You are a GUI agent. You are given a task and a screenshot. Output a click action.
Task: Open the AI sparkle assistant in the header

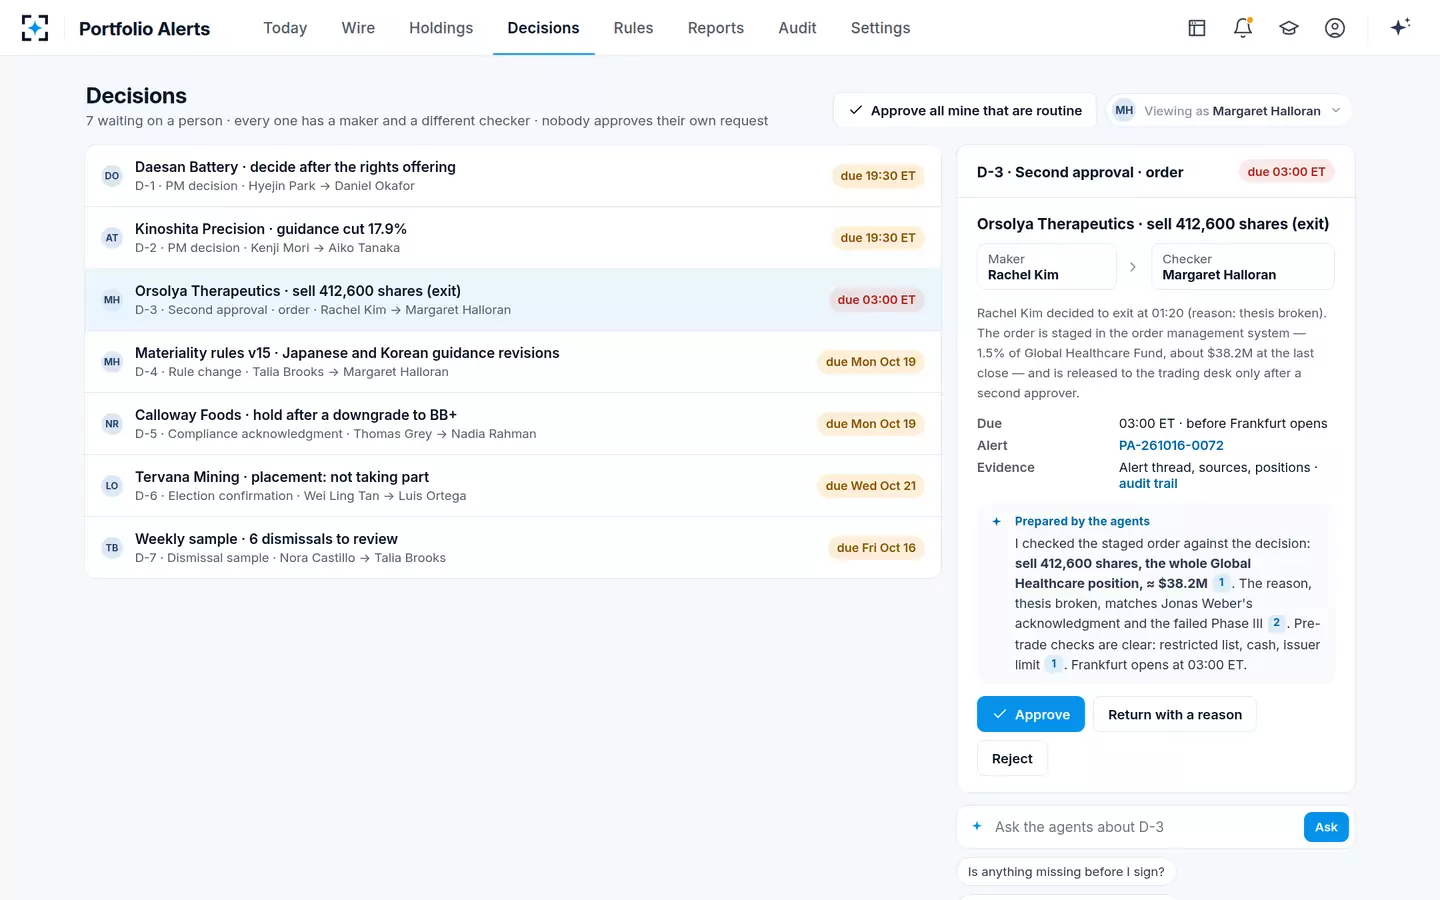pos(1400,27)
